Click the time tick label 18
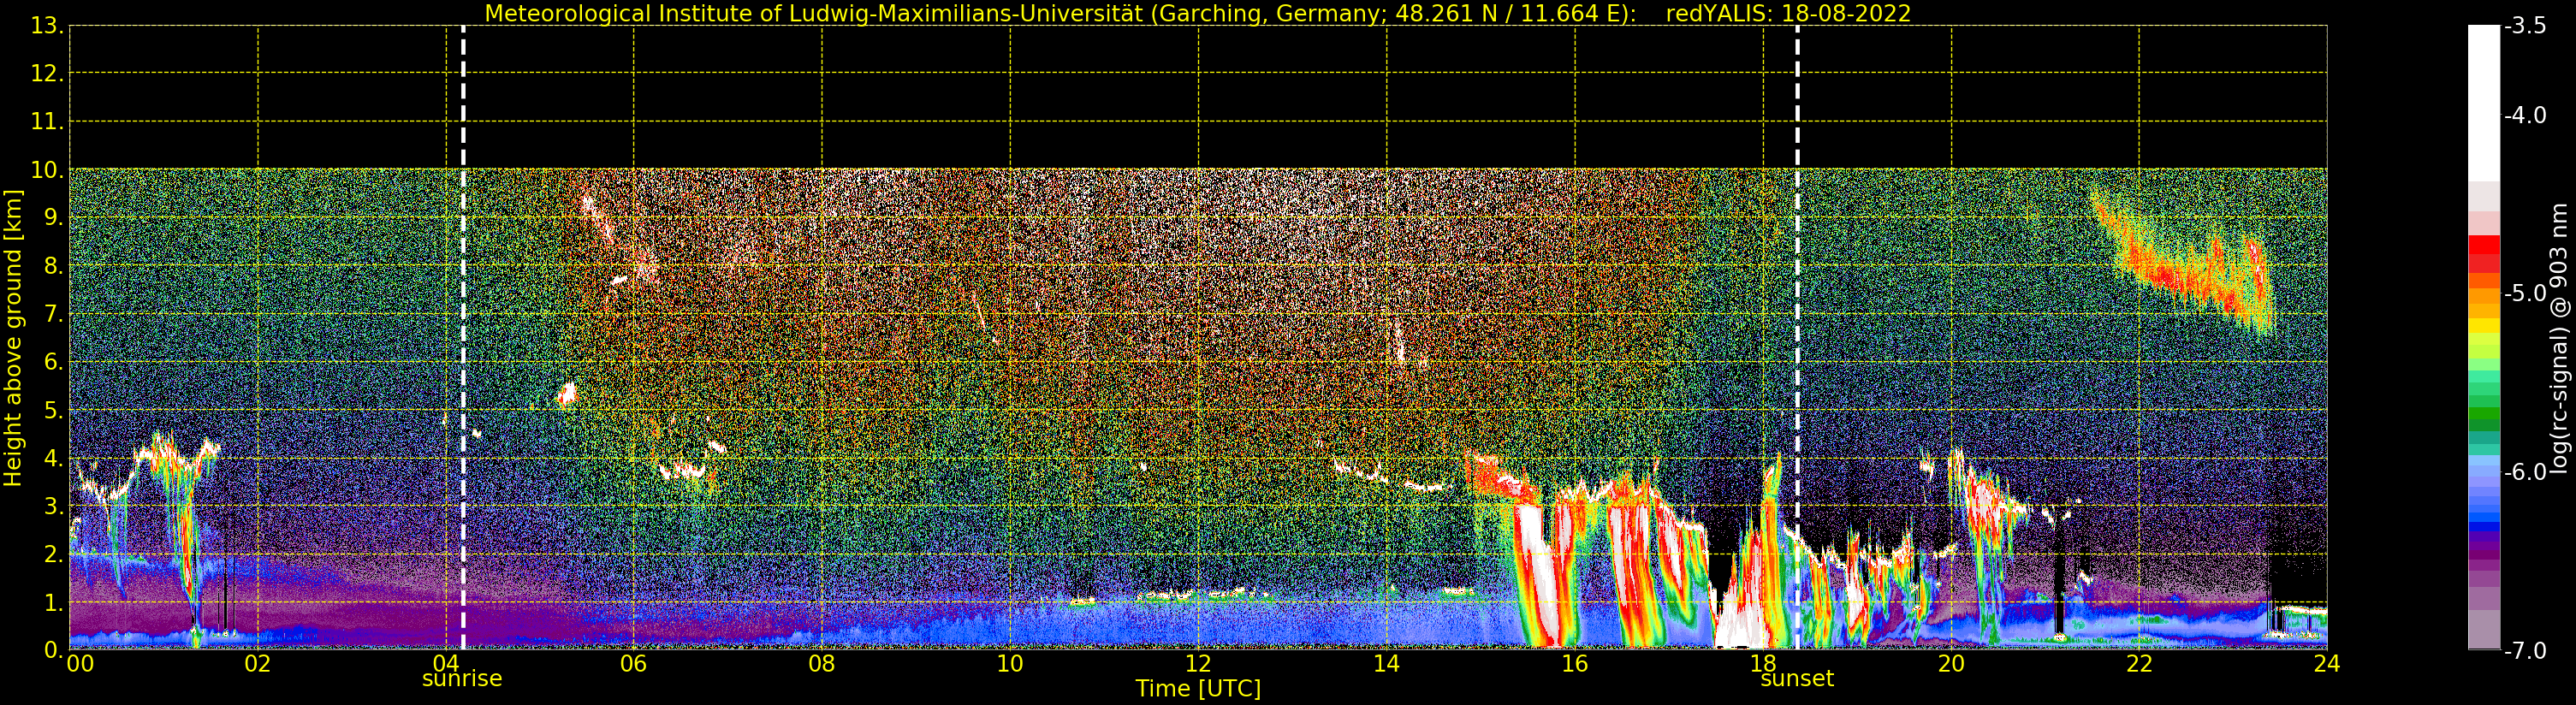The width and height of the screenshot is (2576, 705). [x=1763, y=663]
